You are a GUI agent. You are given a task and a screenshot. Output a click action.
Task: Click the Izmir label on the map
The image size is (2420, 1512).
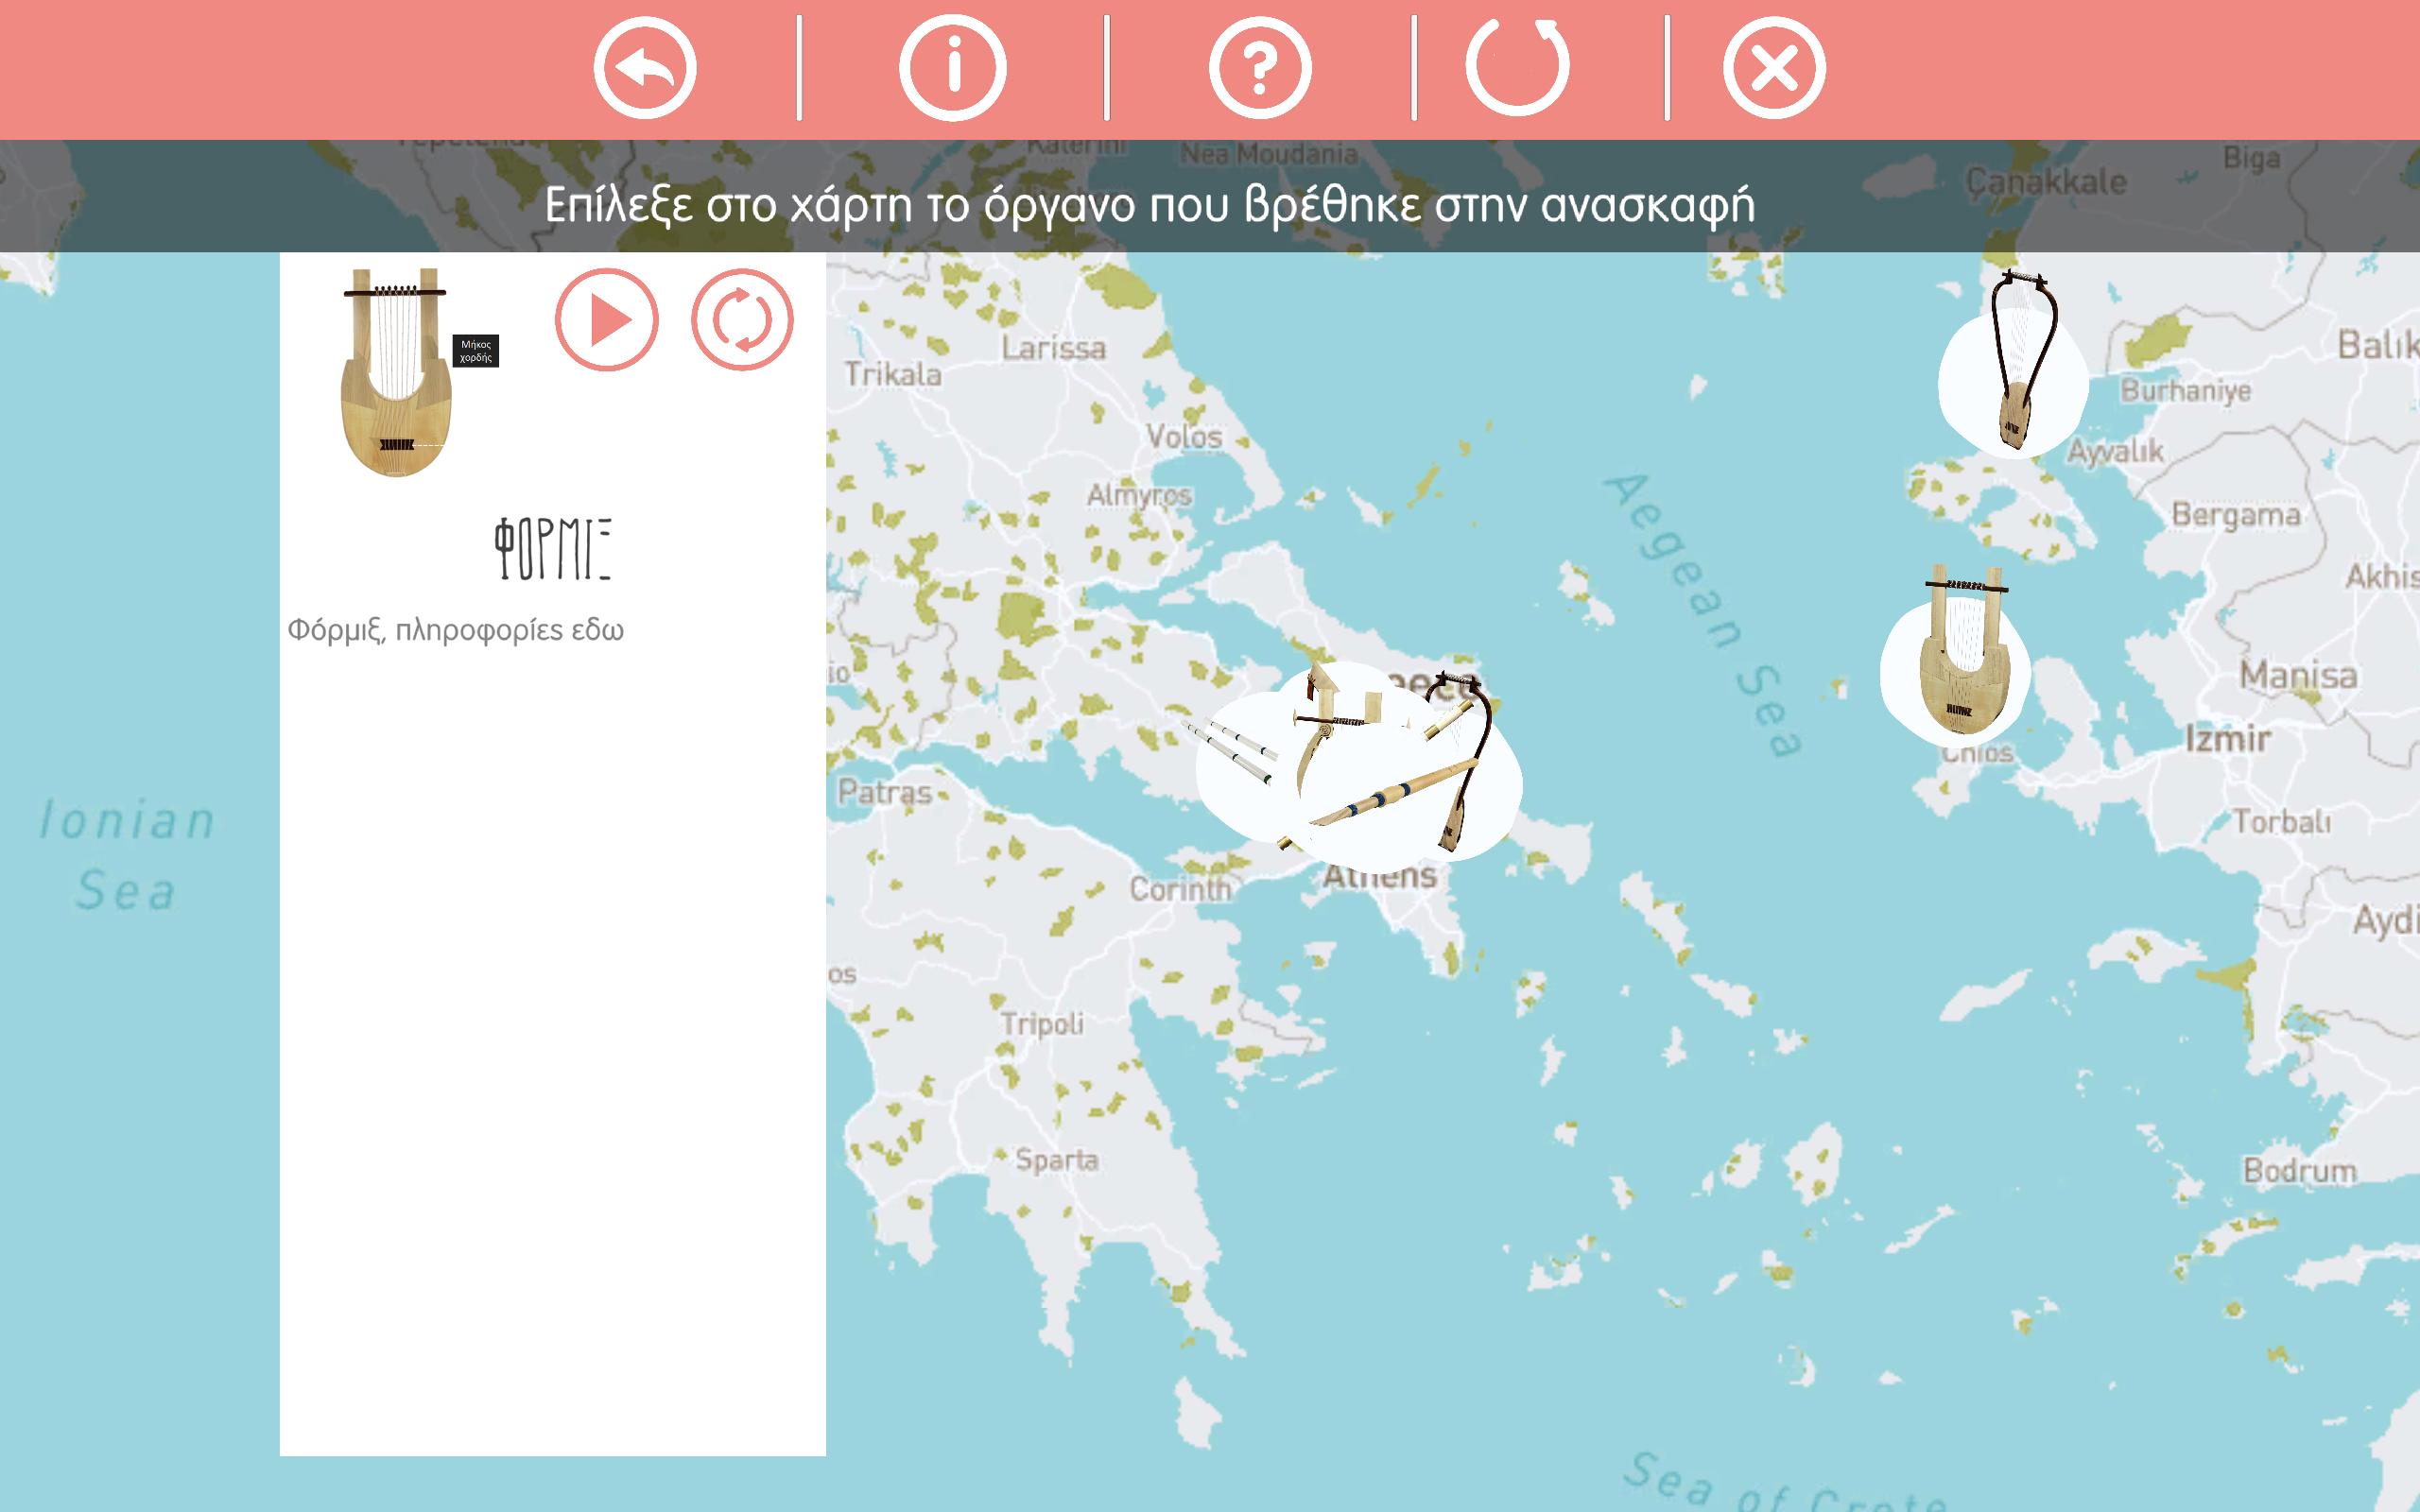click(x=2227, y=739)
